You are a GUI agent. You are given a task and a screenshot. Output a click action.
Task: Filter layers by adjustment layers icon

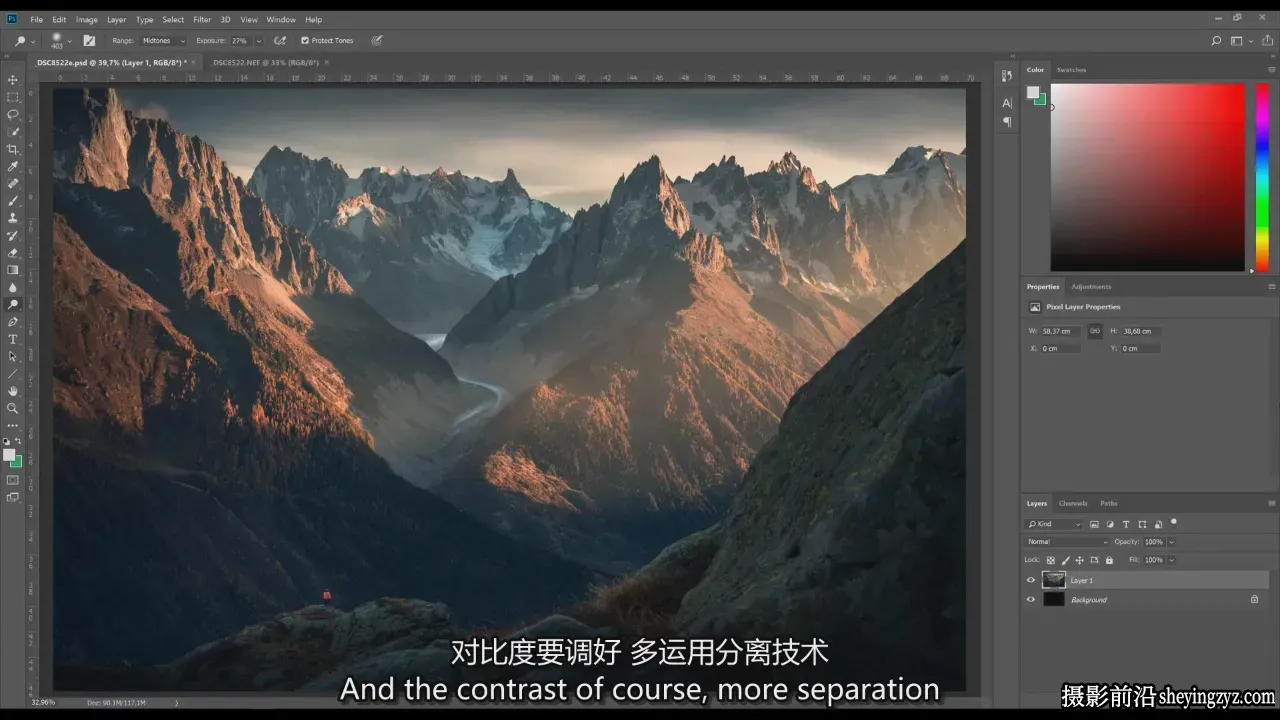pos(1110,524)
